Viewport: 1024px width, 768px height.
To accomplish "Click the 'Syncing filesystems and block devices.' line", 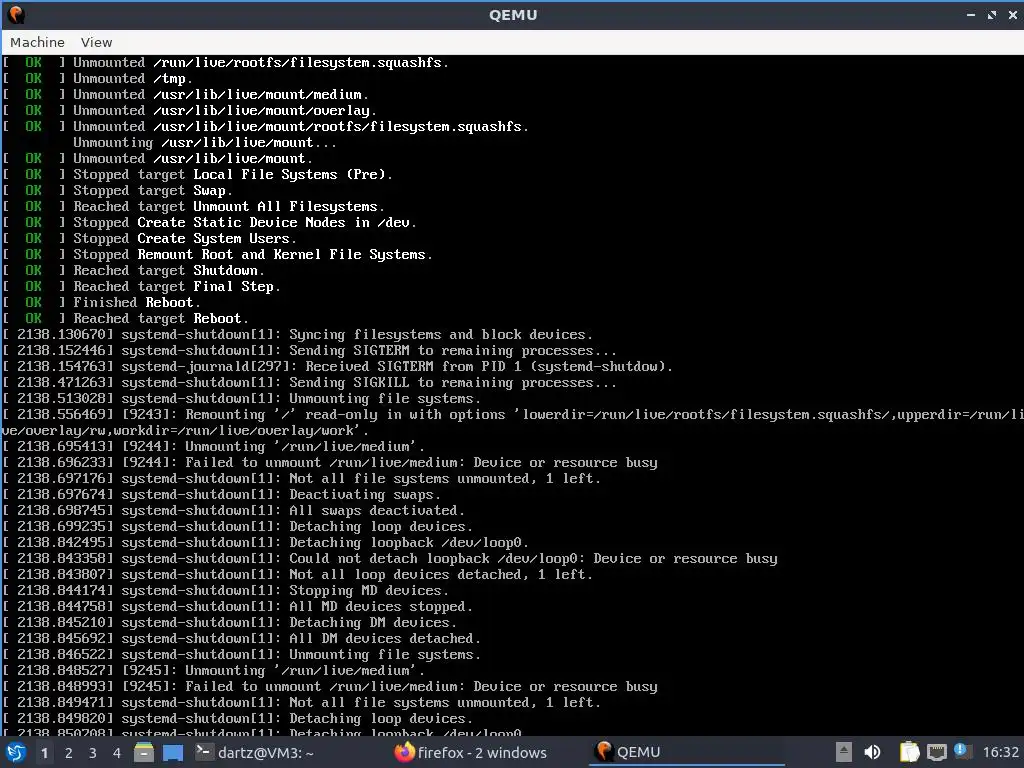I will [x=298, y=334].
